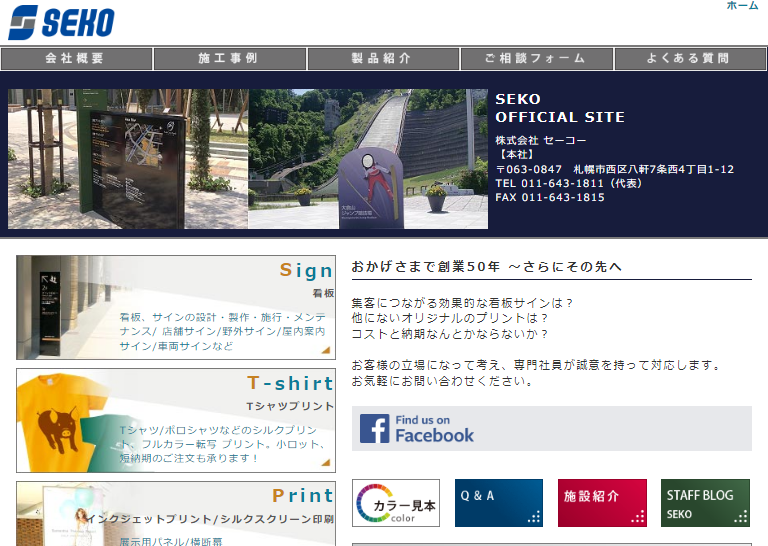Go to the 製品紹介 page
The width and height of the screenshot is (768, 546).
coord(383,59)
